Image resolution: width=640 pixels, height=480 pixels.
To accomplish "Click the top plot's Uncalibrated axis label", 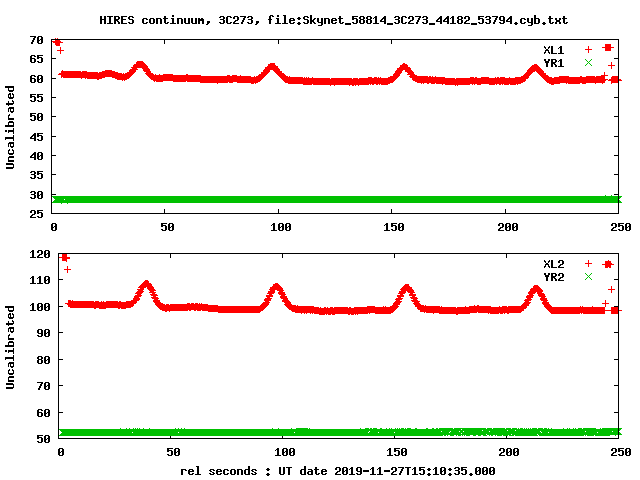I will click(10, 127).
